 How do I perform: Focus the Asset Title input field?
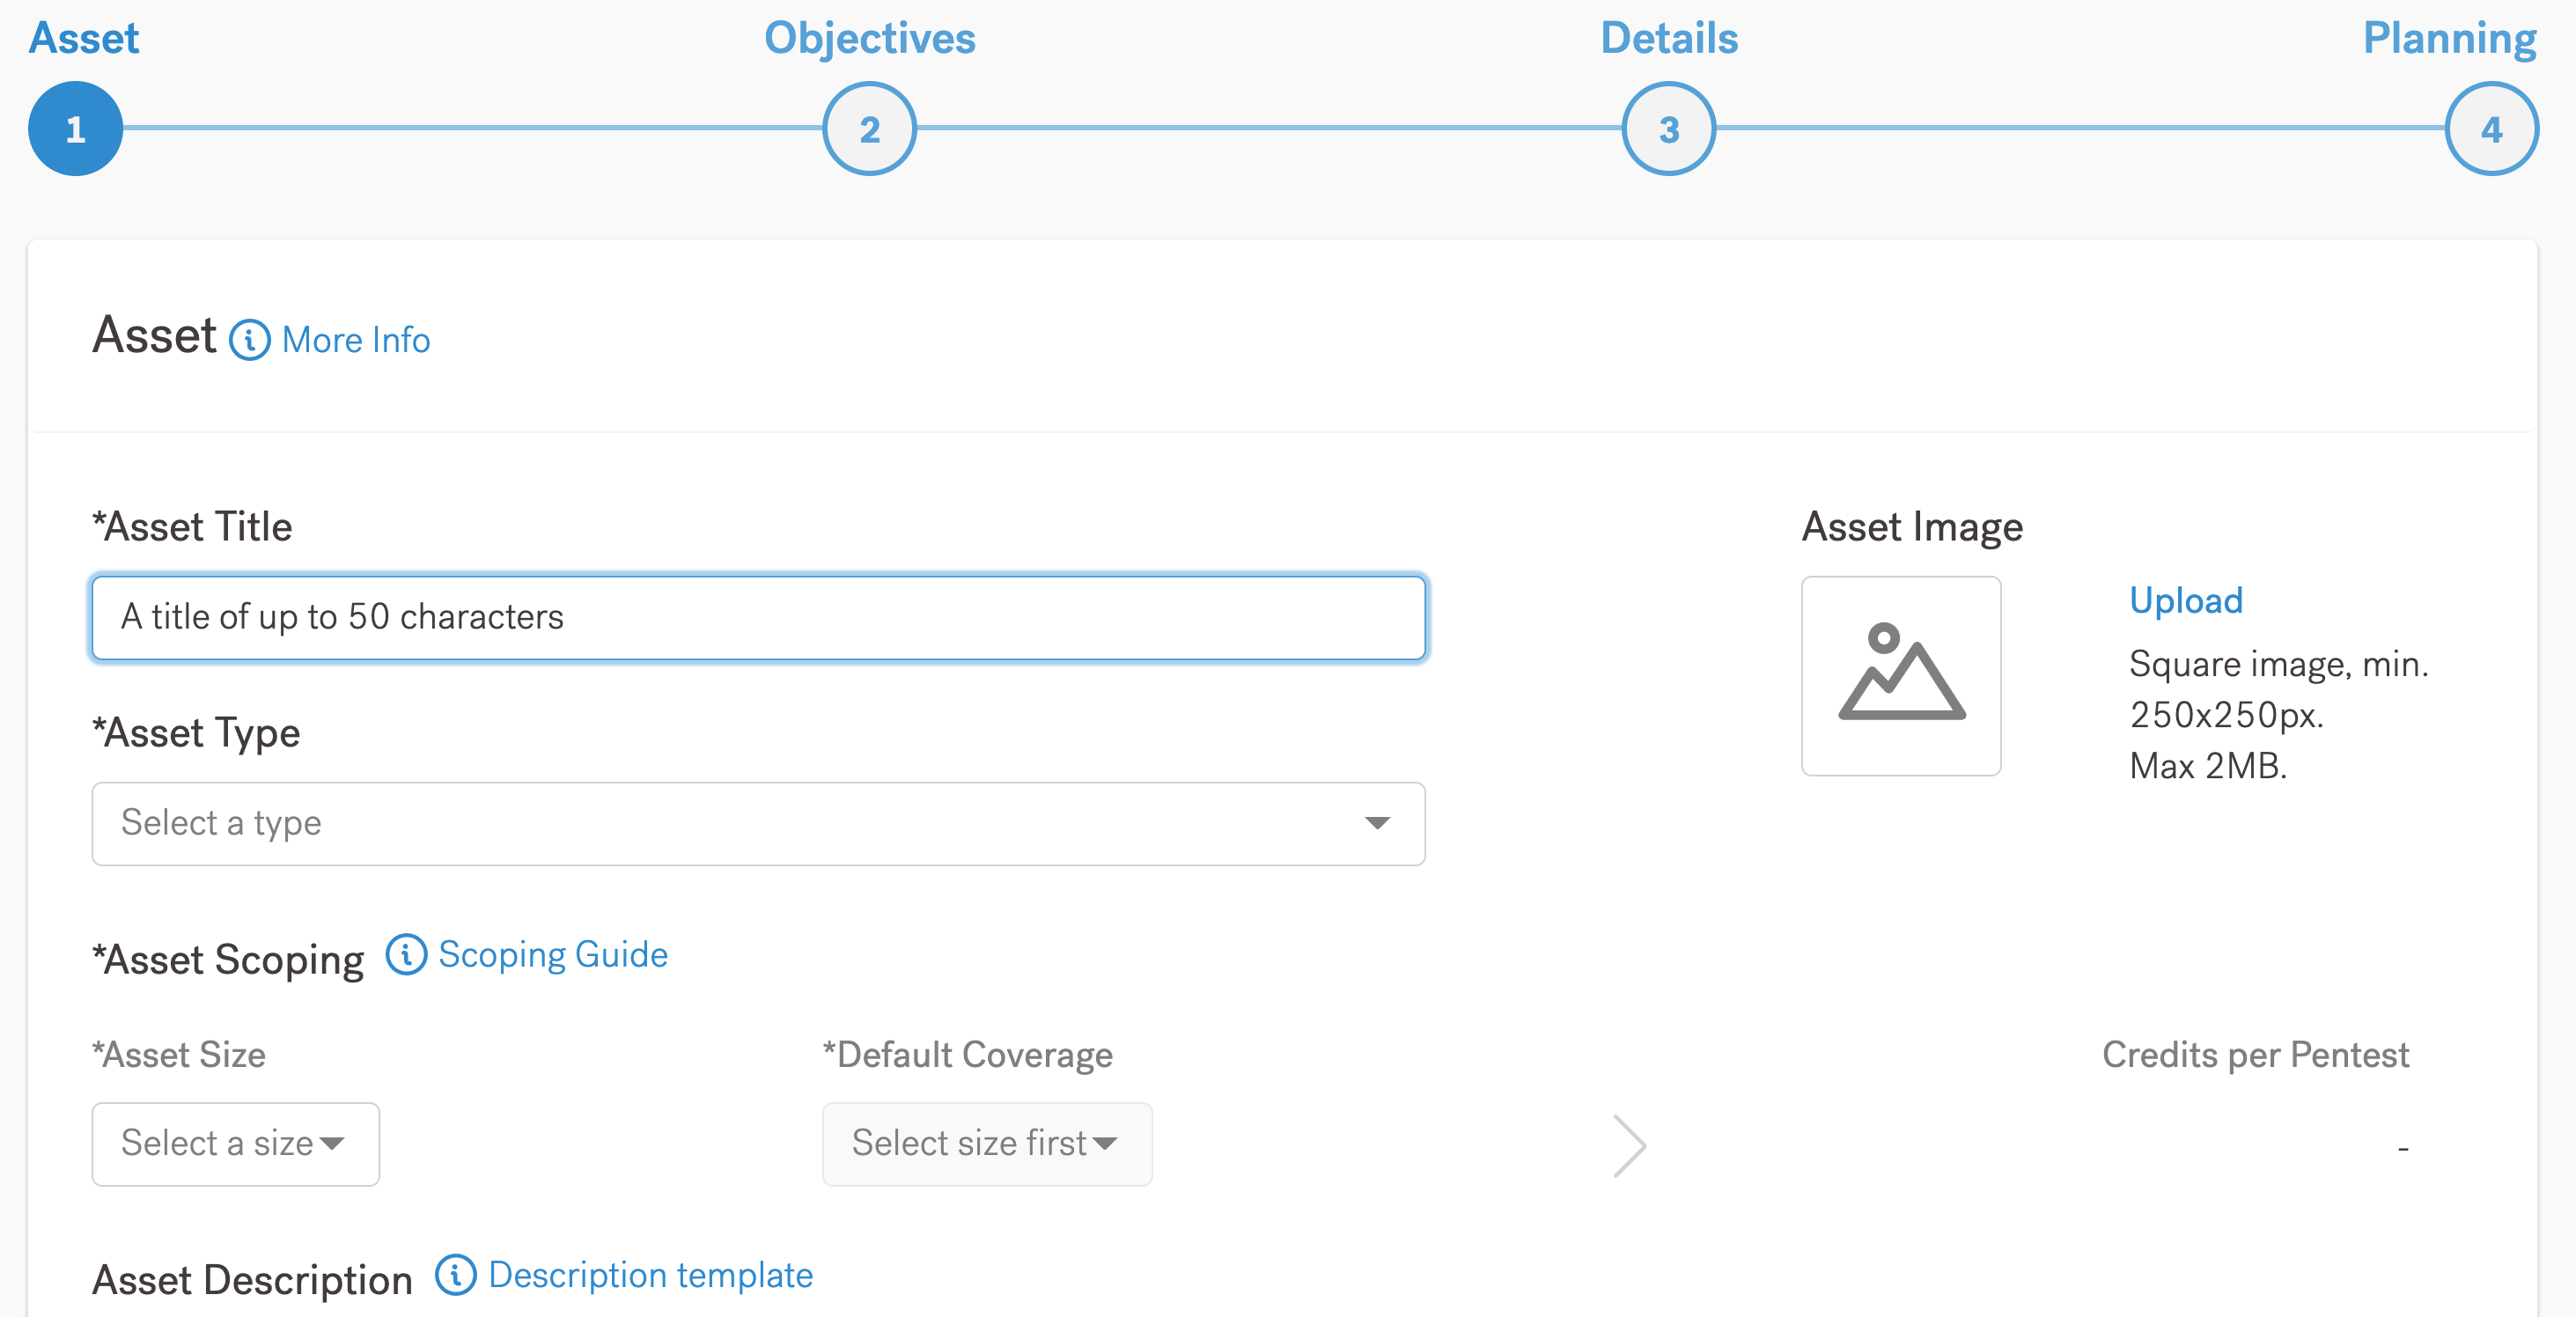[x=757, y=617]
